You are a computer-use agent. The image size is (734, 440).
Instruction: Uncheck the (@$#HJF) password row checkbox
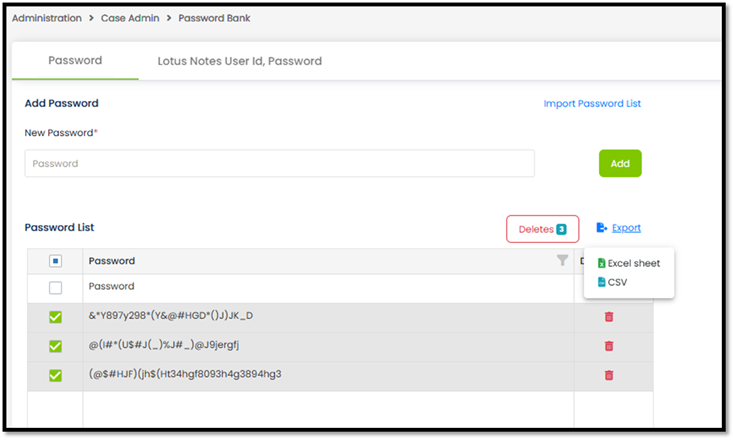pyautogui.click(x=55, y=375)
